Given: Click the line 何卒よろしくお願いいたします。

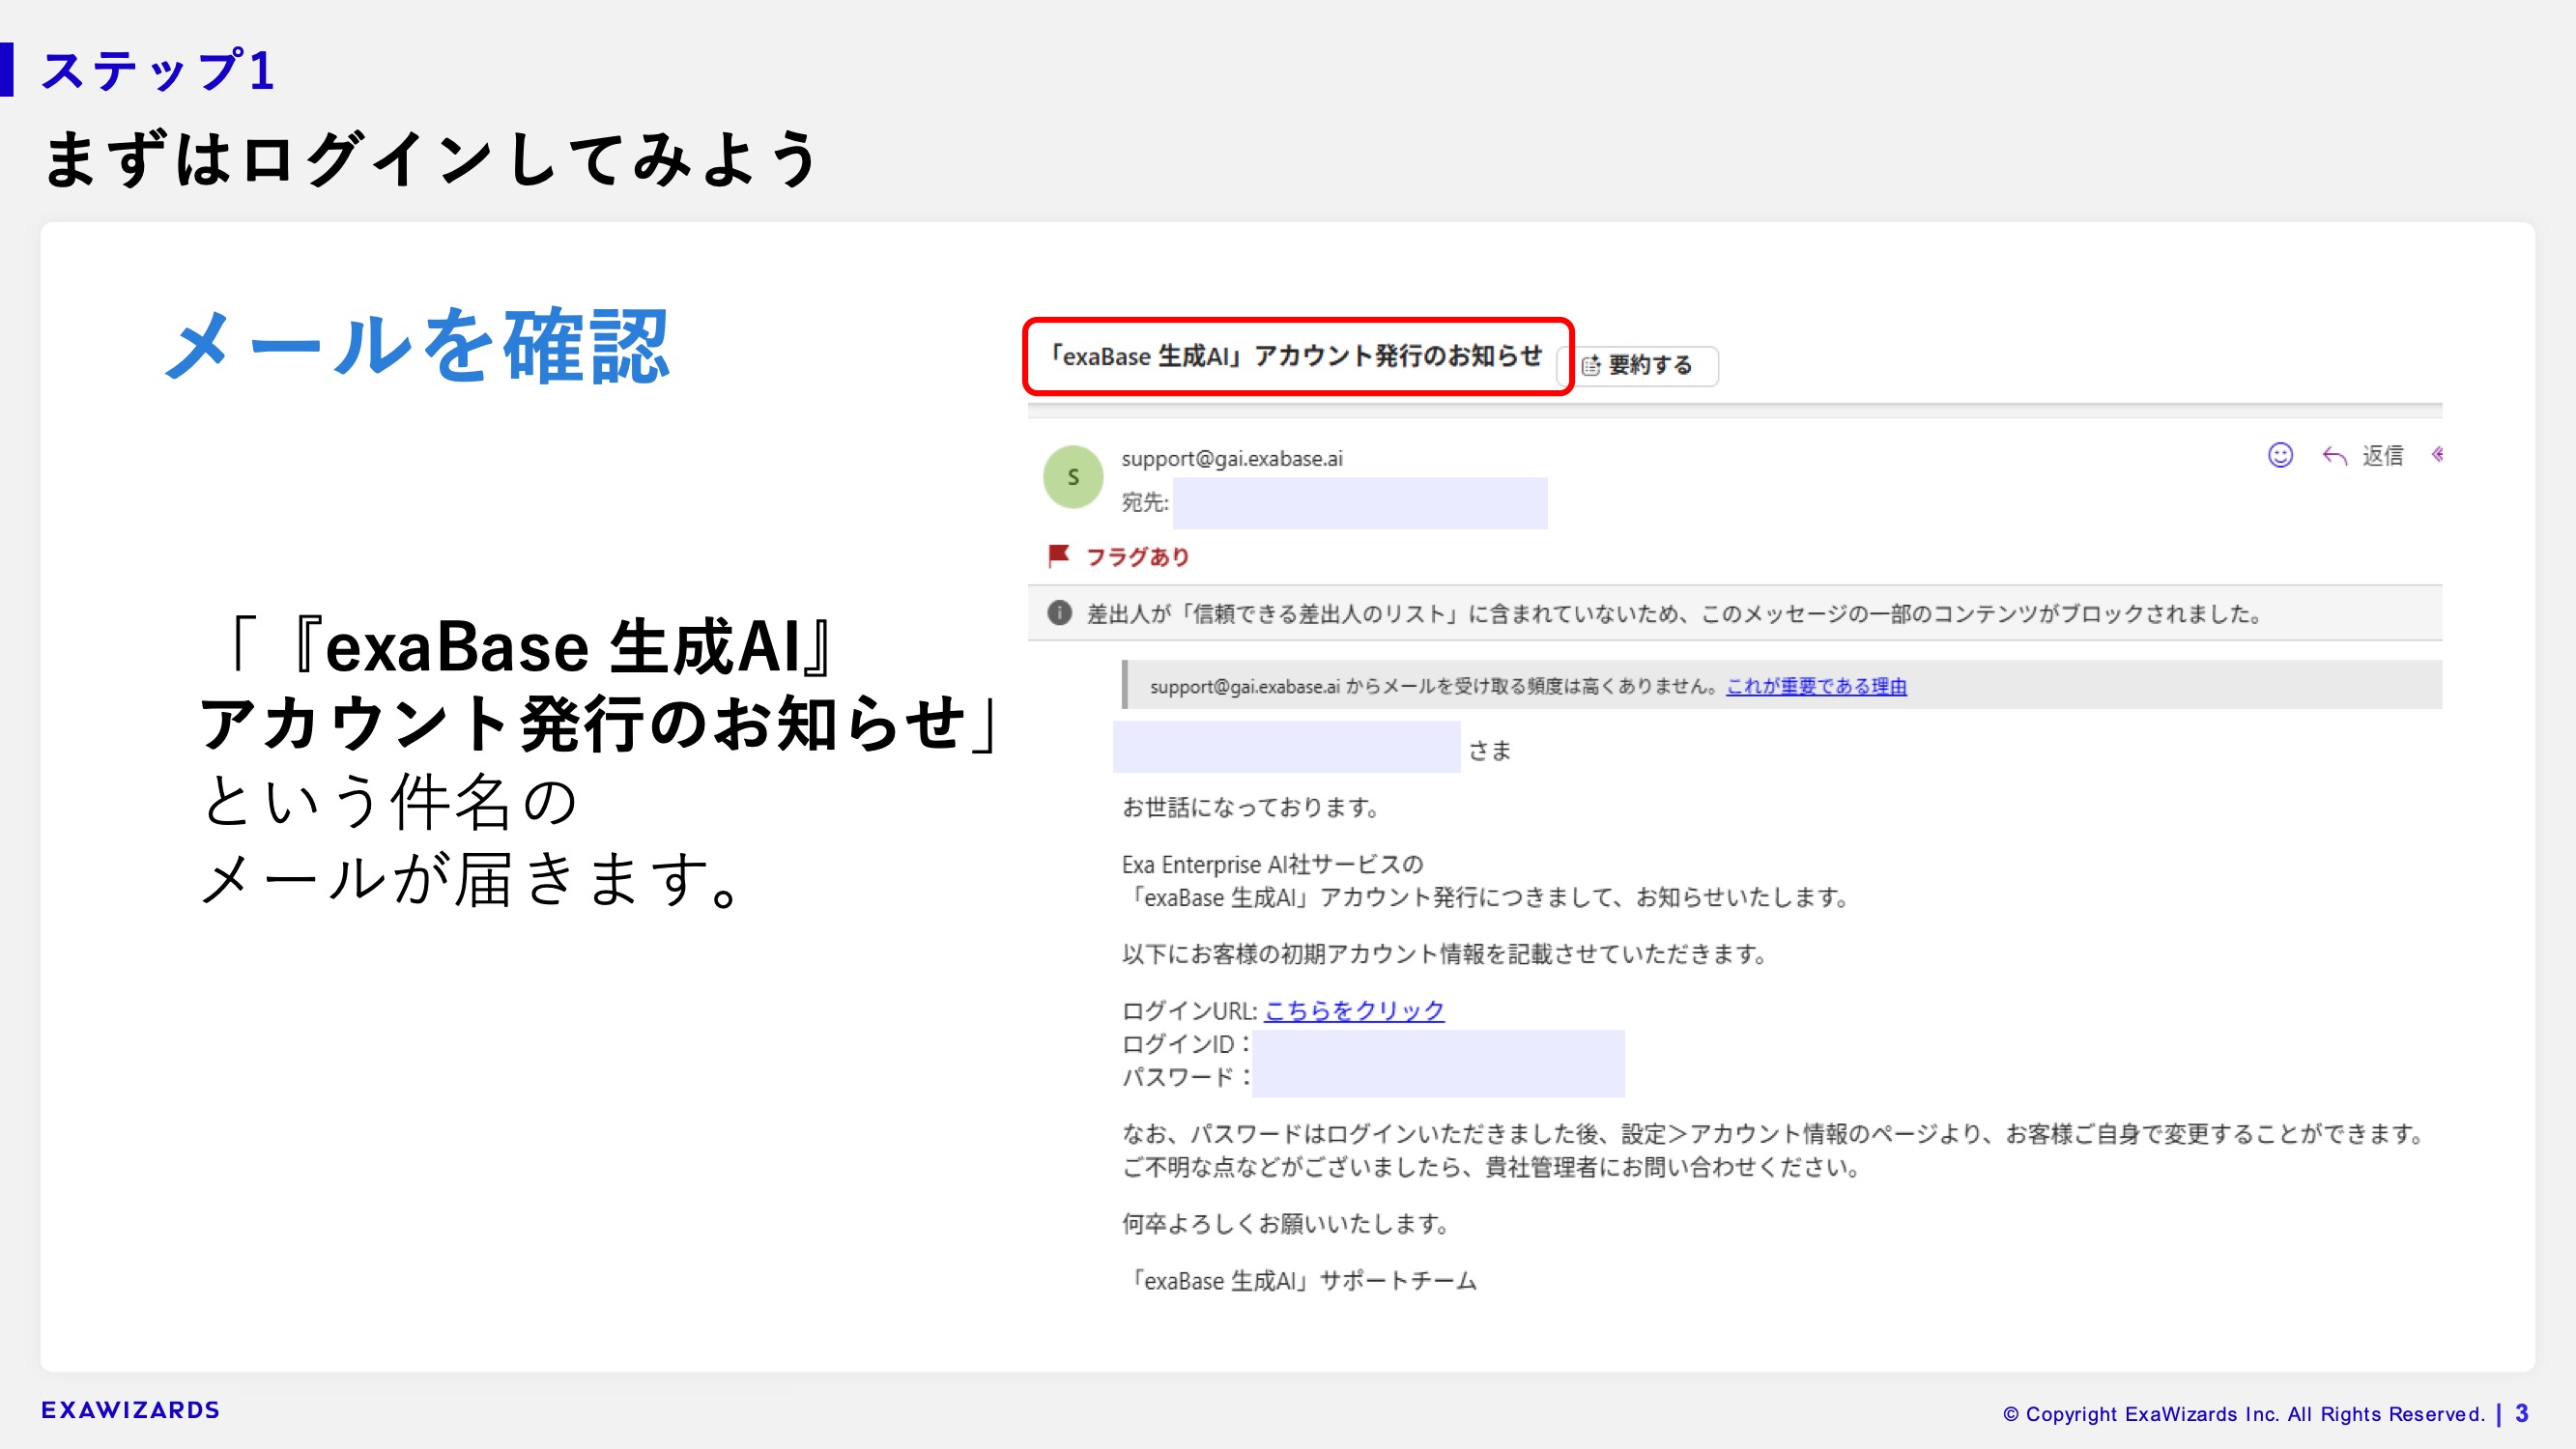Looking at the screenshot, I should (x=1286, y=1224).
